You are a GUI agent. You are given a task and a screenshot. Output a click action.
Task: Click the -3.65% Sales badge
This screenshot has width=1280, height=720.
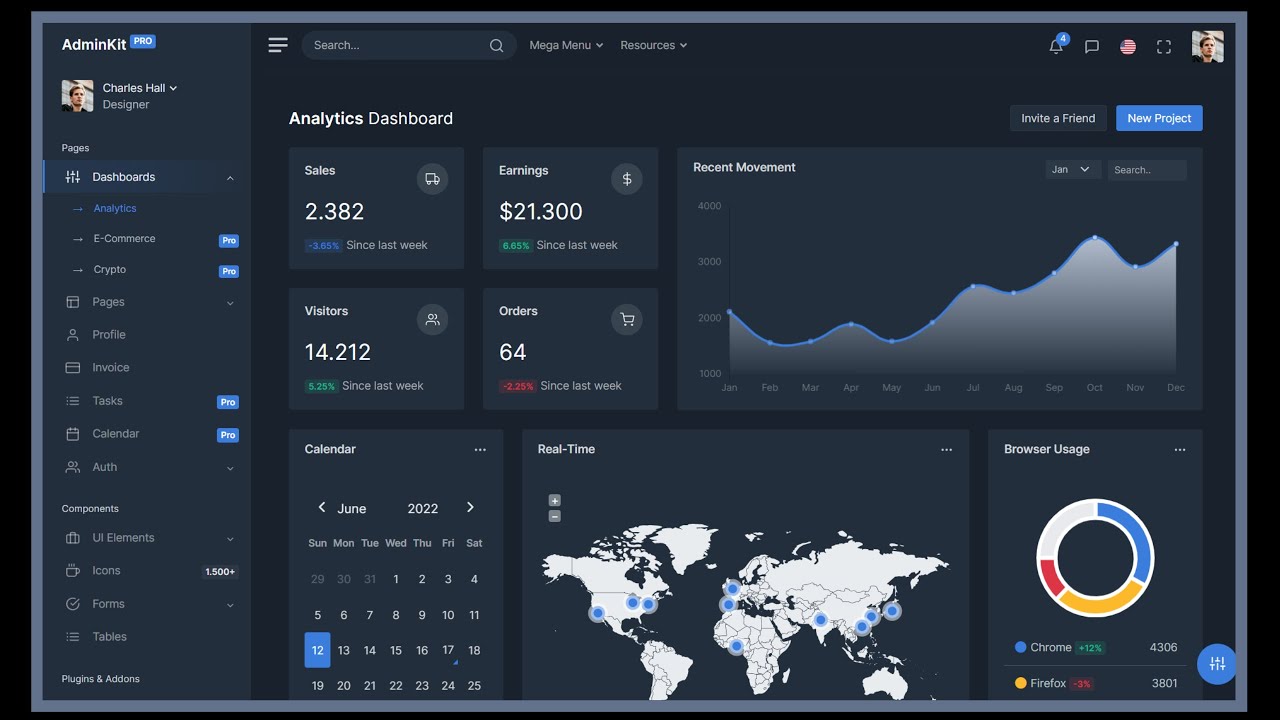pos(324,245)
